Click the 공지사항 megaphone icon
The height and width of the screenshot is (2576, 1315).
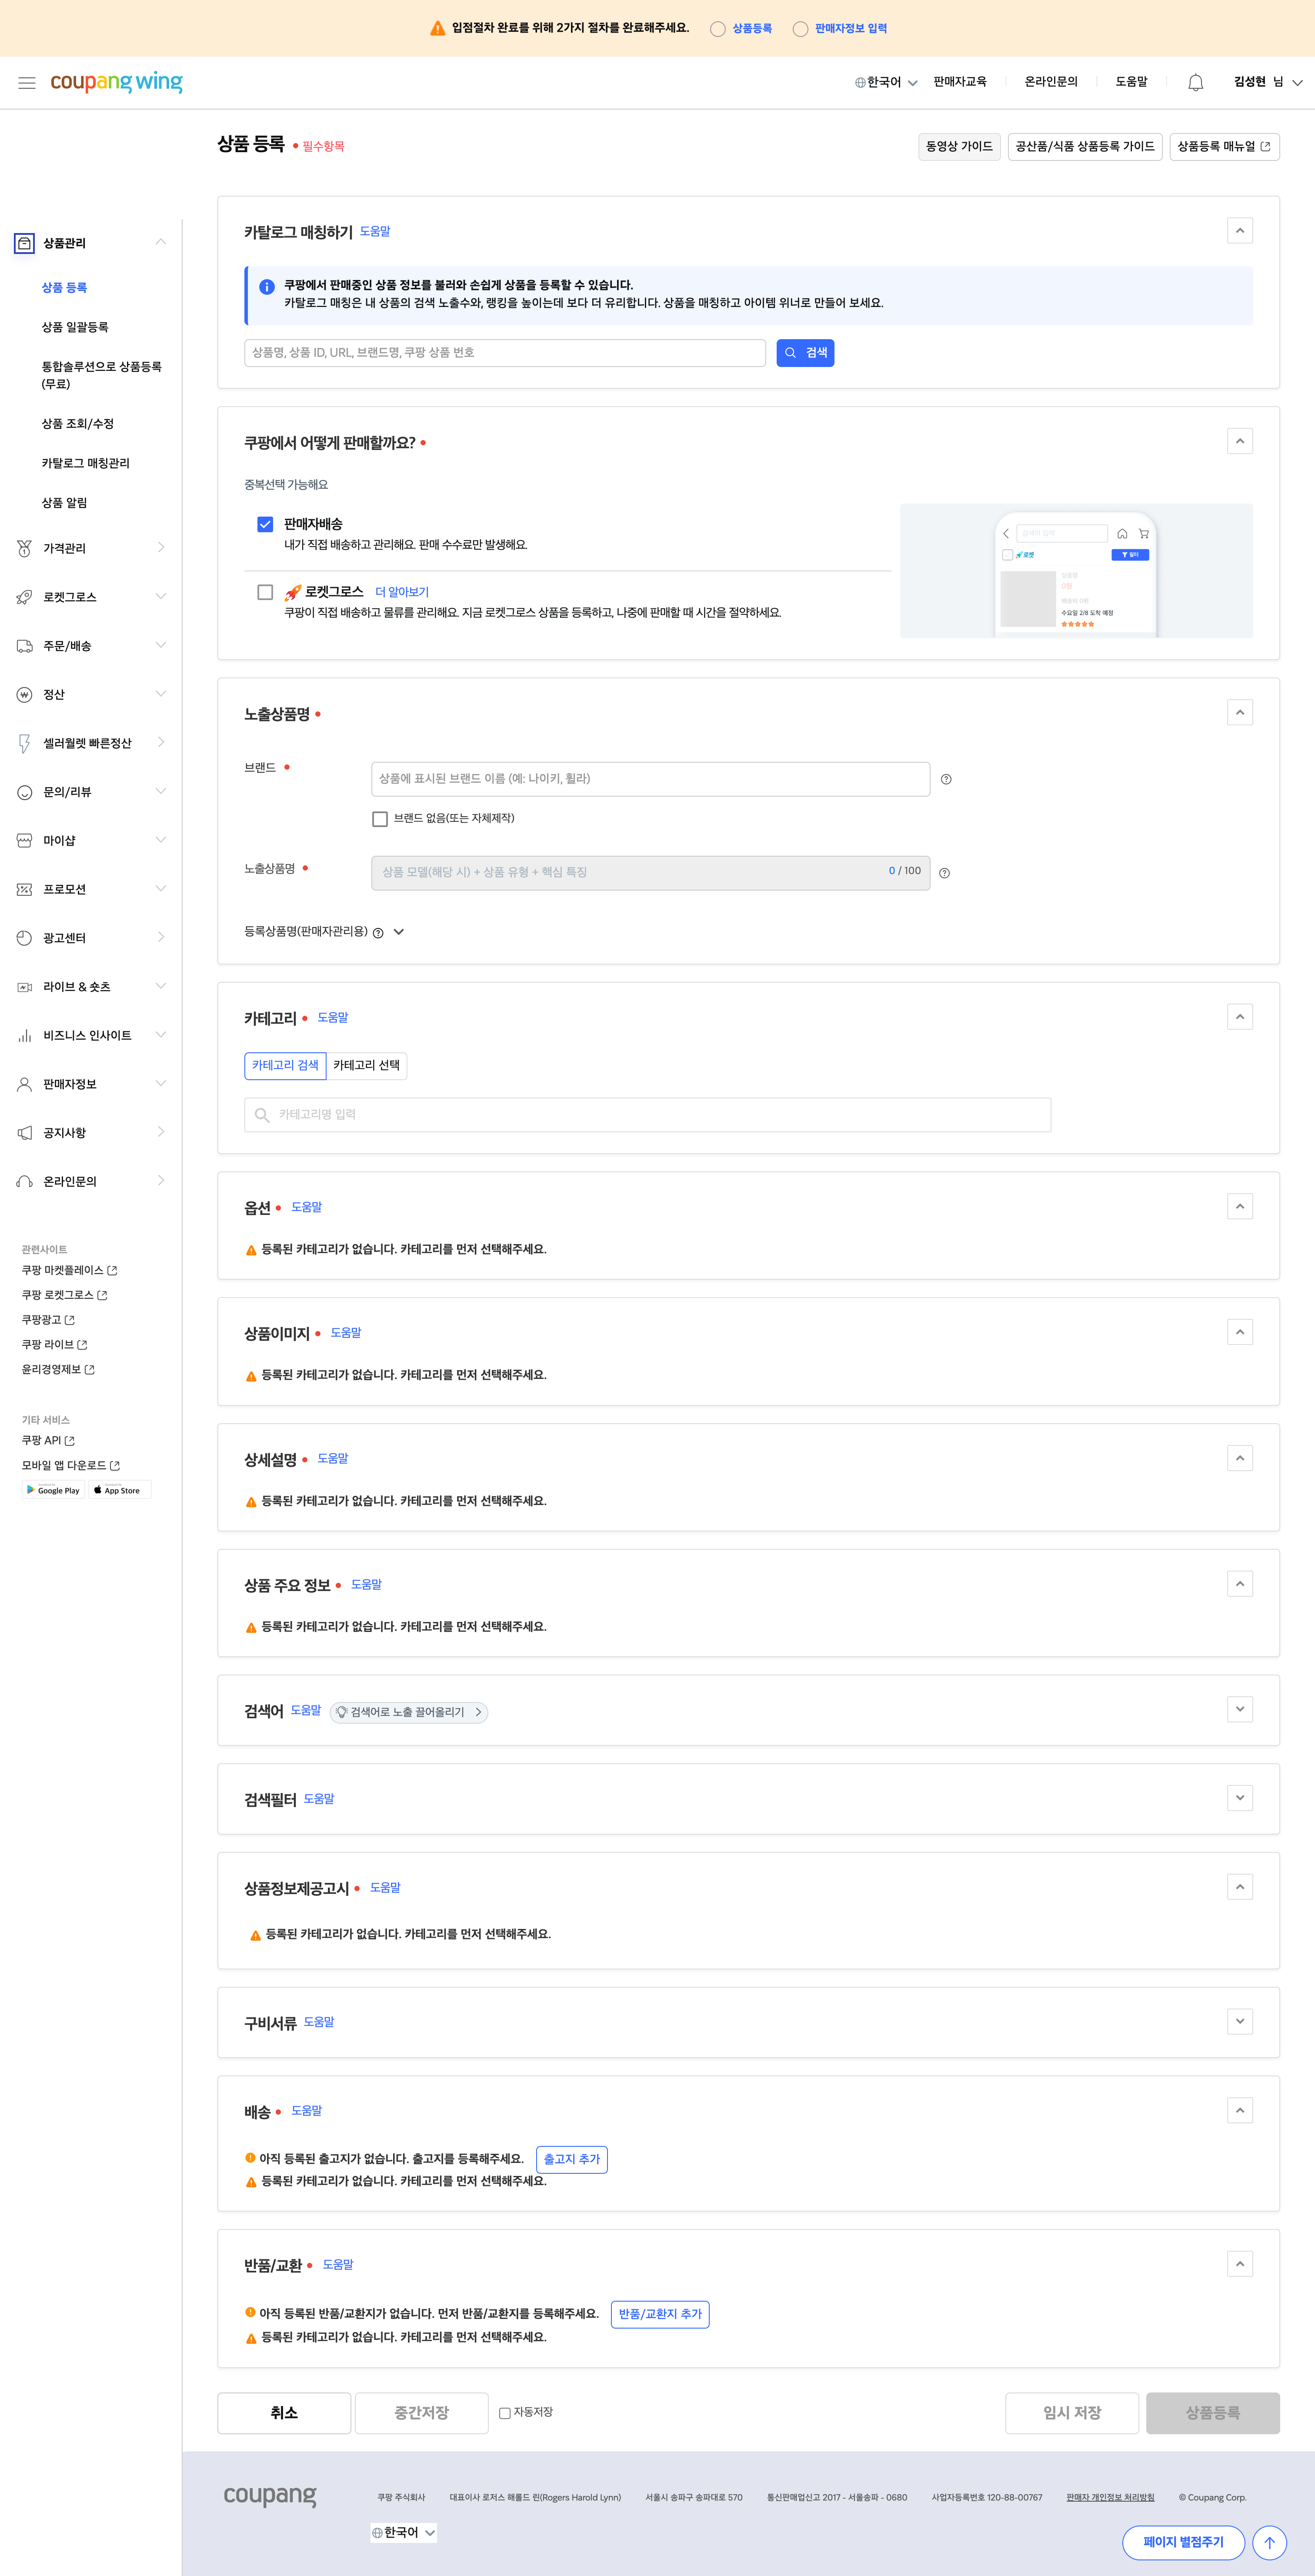(x=24, y=1133)
